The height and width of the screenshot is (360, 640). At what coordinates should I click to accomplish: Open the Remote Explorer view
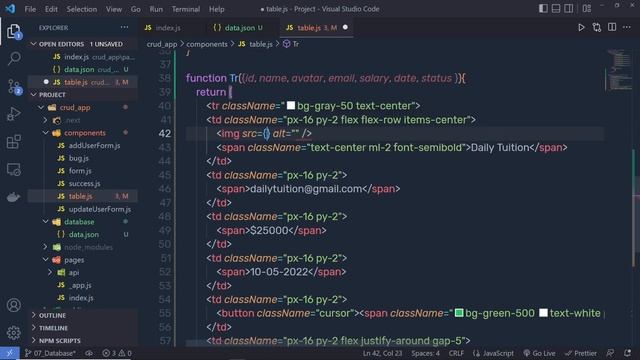point(13,169)
